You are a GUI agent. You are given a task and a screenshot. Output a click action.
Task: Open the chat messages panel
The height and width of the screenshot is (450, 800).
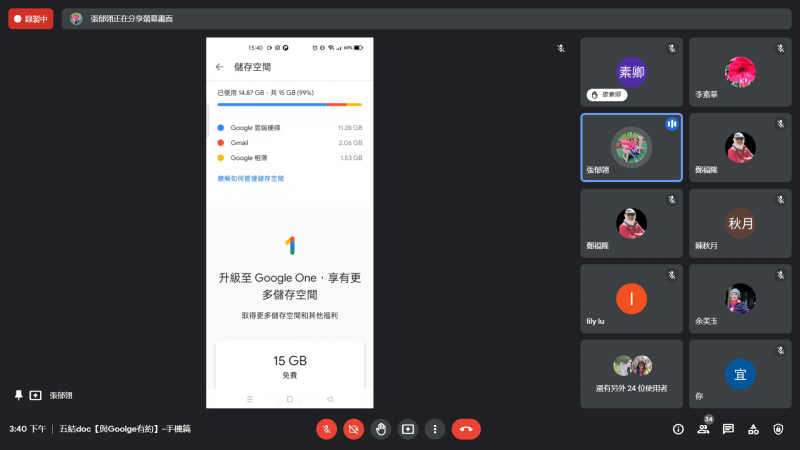[x=728, y=429]
